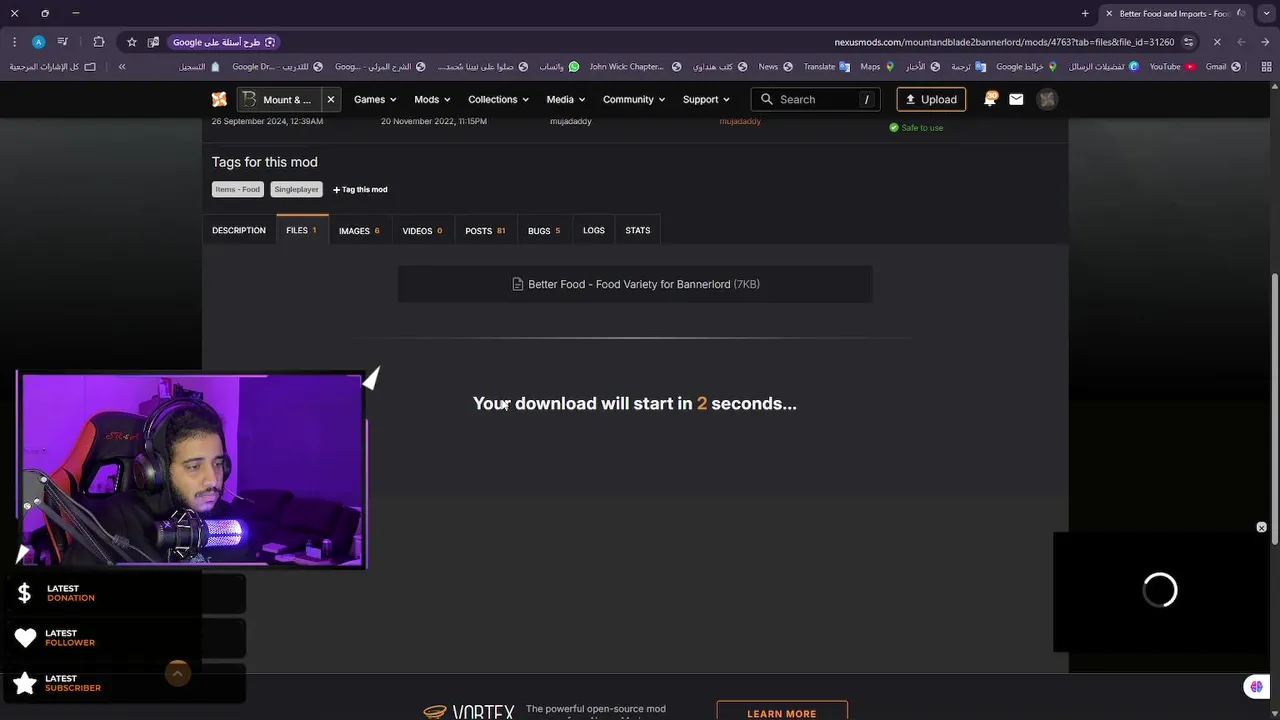Image resolution: width=1280 pixels, height=720 pixels.
Task: Switch to the Logs tab
Action: (x=594, y=230)
